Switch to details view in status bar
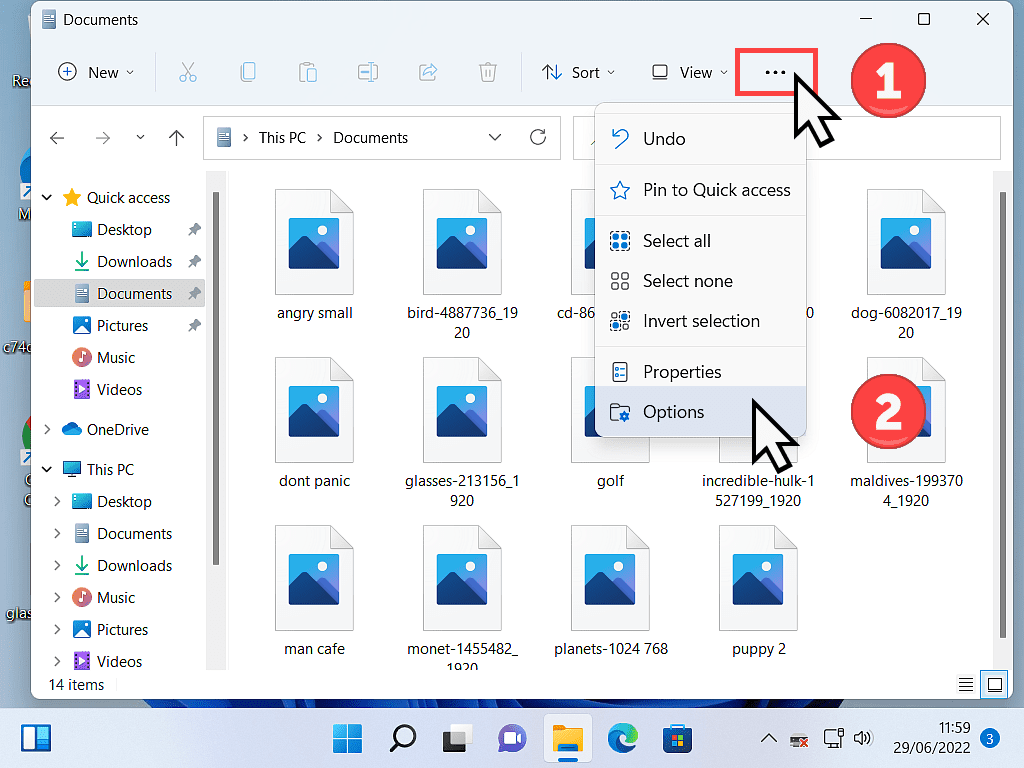Screen dimensions: 1024x768 [966, 685]
